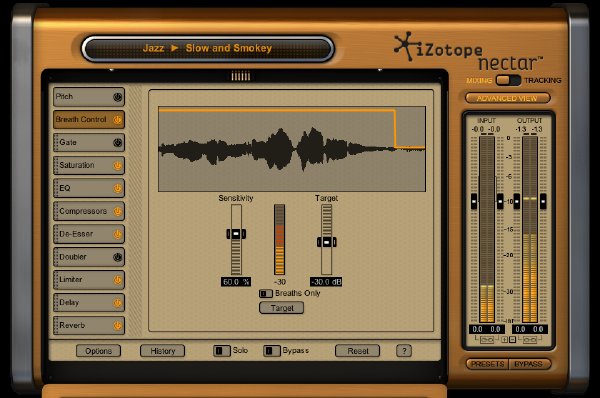Select the Limiter module tab
This screenshot has width=600, height=398.
tap(89, 280)
